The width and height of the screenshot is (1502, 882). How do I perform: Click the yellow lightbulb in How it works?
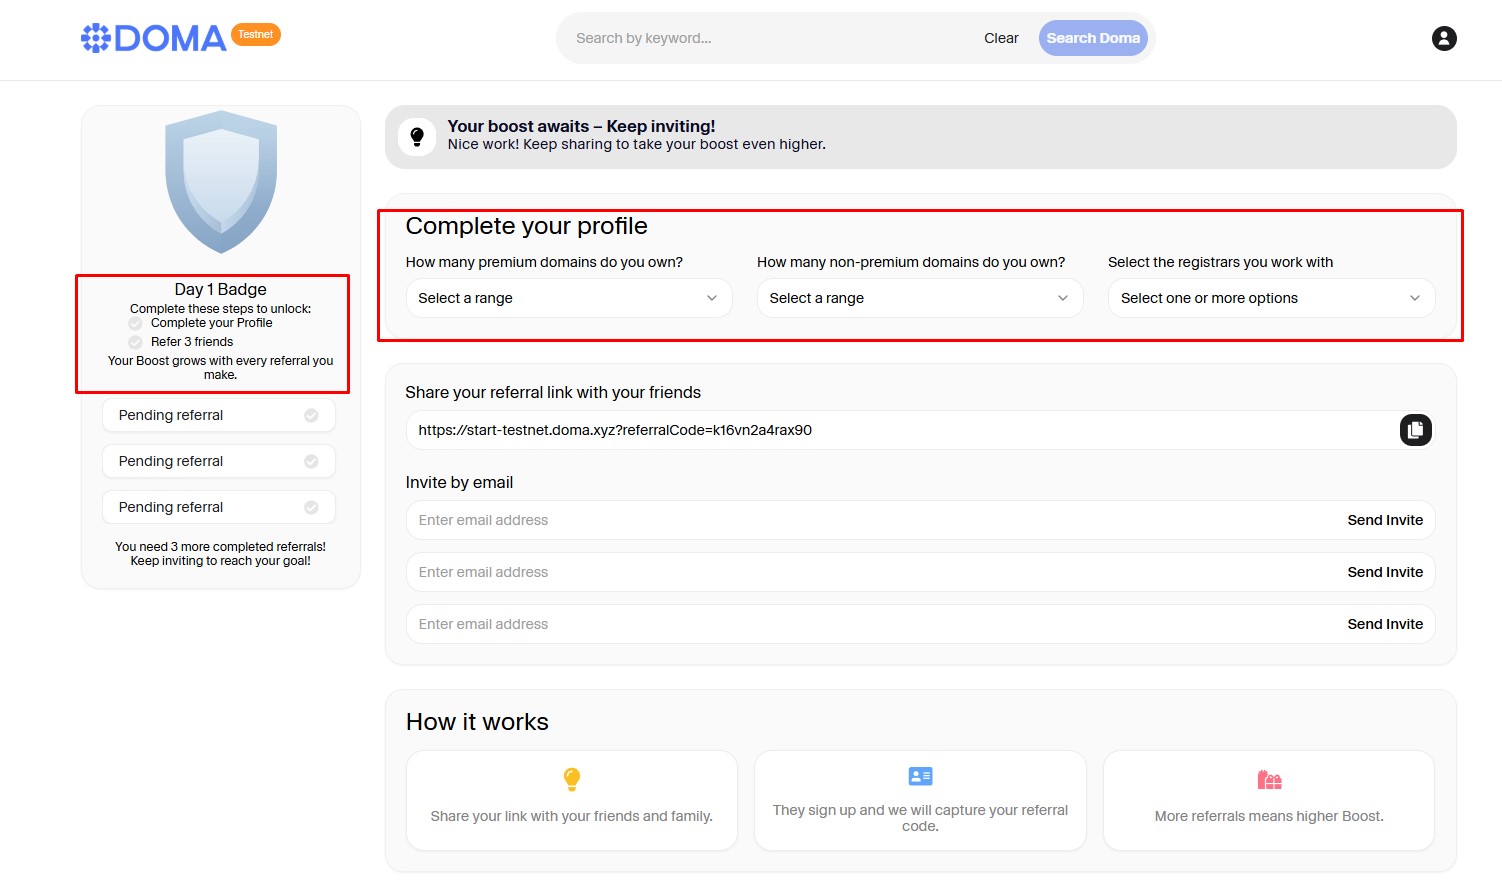[571, 778]
